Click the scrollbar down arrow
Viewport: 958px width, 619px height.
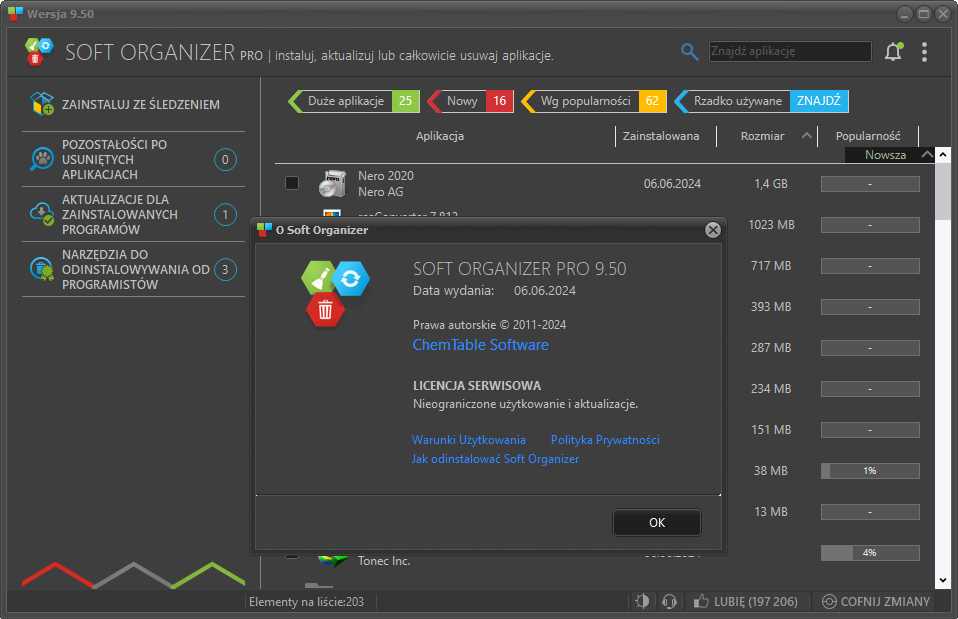coord(943,581)
